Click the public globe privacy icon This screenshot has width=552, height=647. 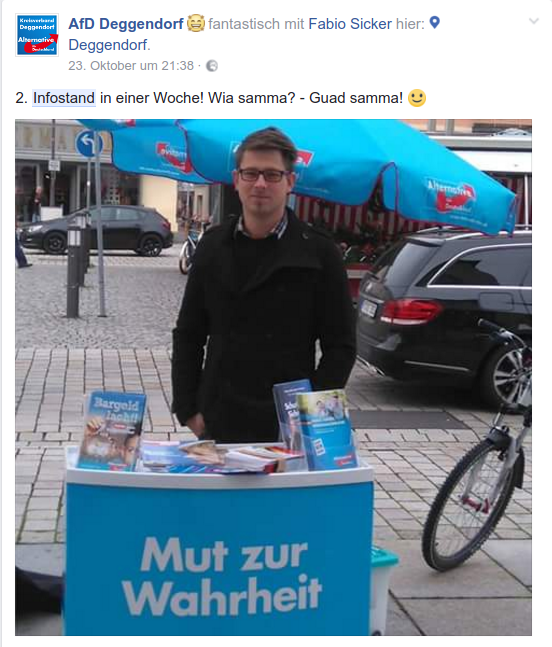point(212,66)
